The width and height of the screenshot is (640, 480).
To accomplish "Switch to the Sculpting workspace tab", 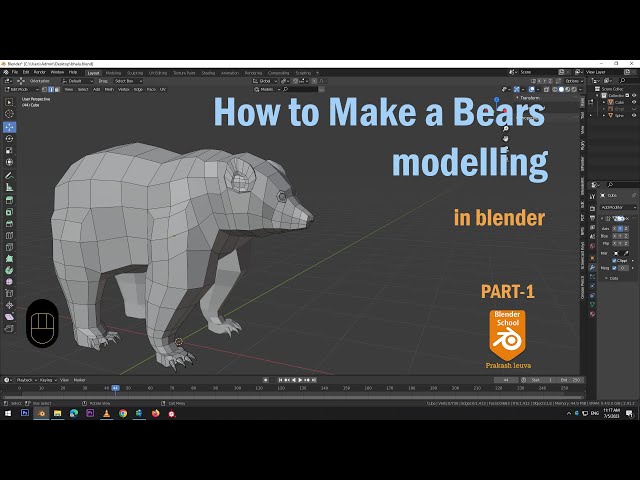I will (x=135, y=73).
